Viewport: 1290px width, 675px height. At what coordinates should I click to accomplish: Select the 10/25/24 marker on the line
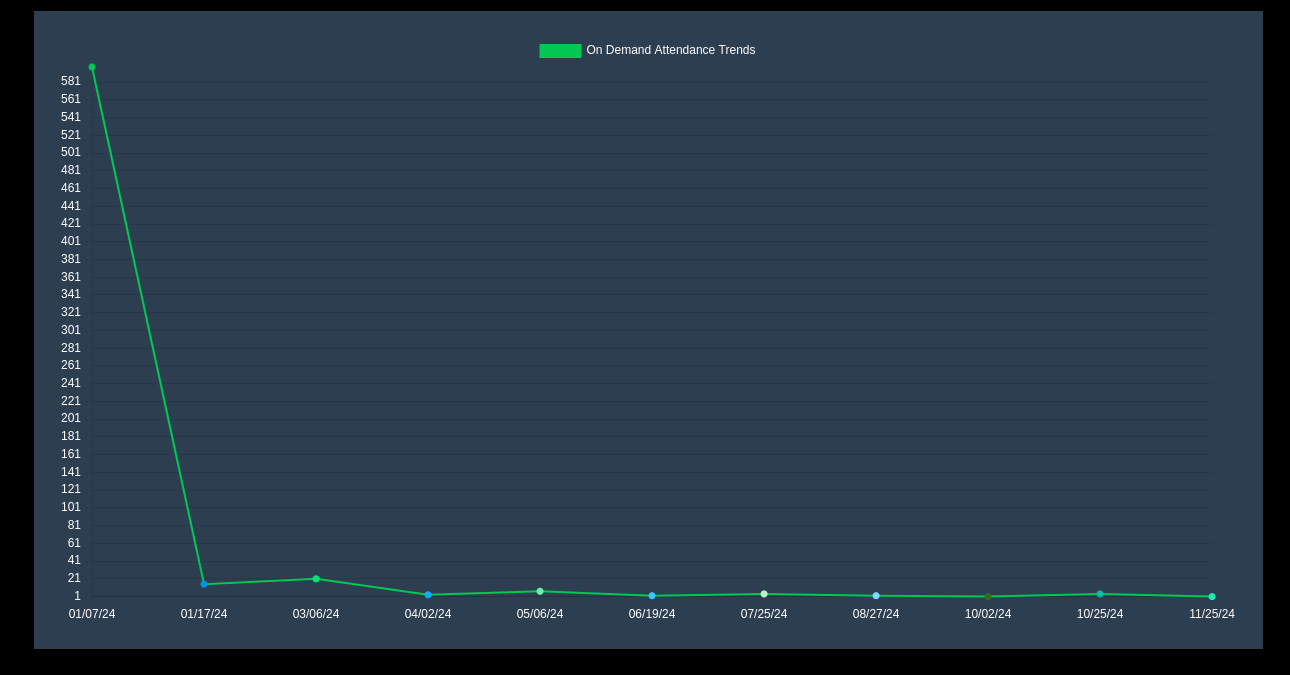(x=1099, y=593)
